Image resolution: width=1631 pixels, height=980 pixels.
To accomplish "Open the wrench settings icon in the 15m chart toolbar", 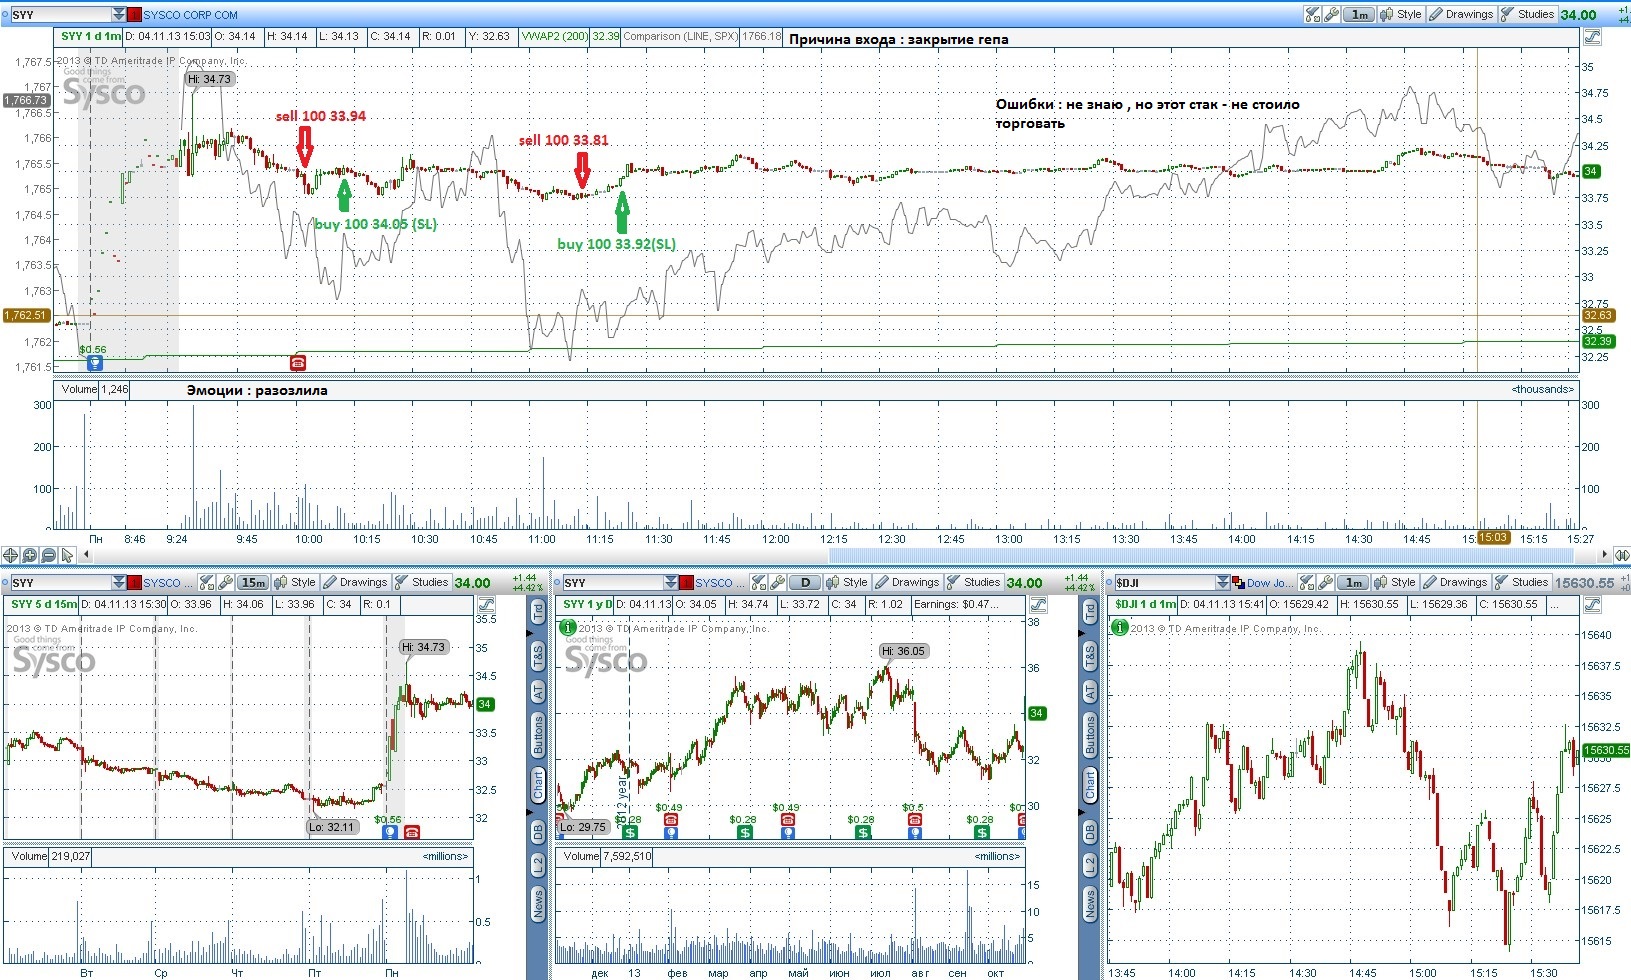I will tap(225, 582).
